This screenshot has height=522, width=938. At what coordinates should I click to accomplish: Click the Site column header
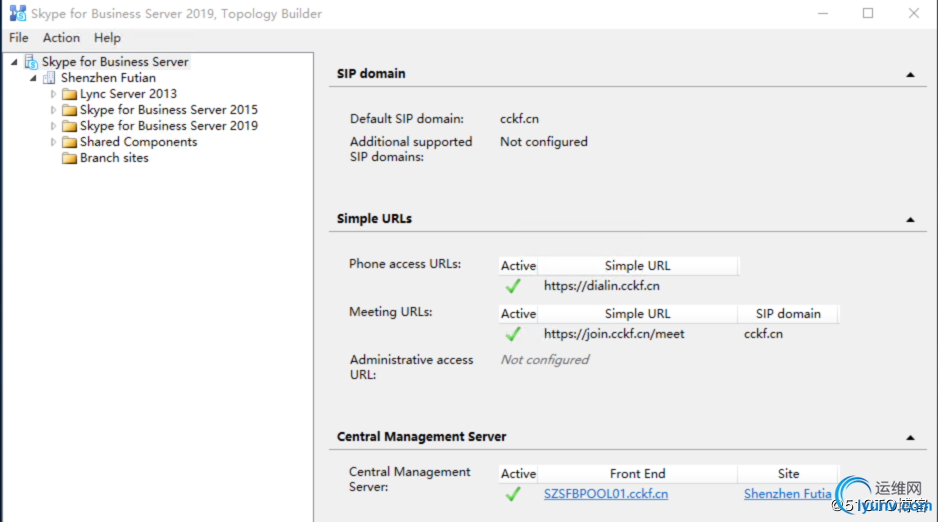coord(788,474)
